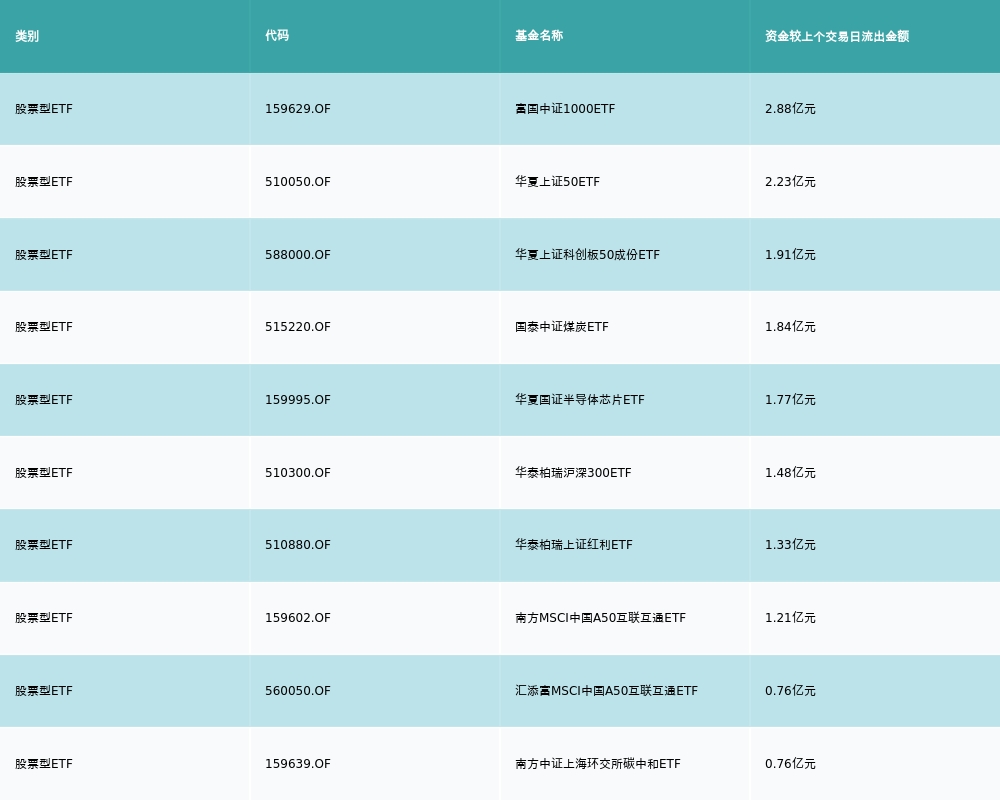Click the 2.23亿元 outflow value
This screenshot has height=800, width=1000.
790,182
